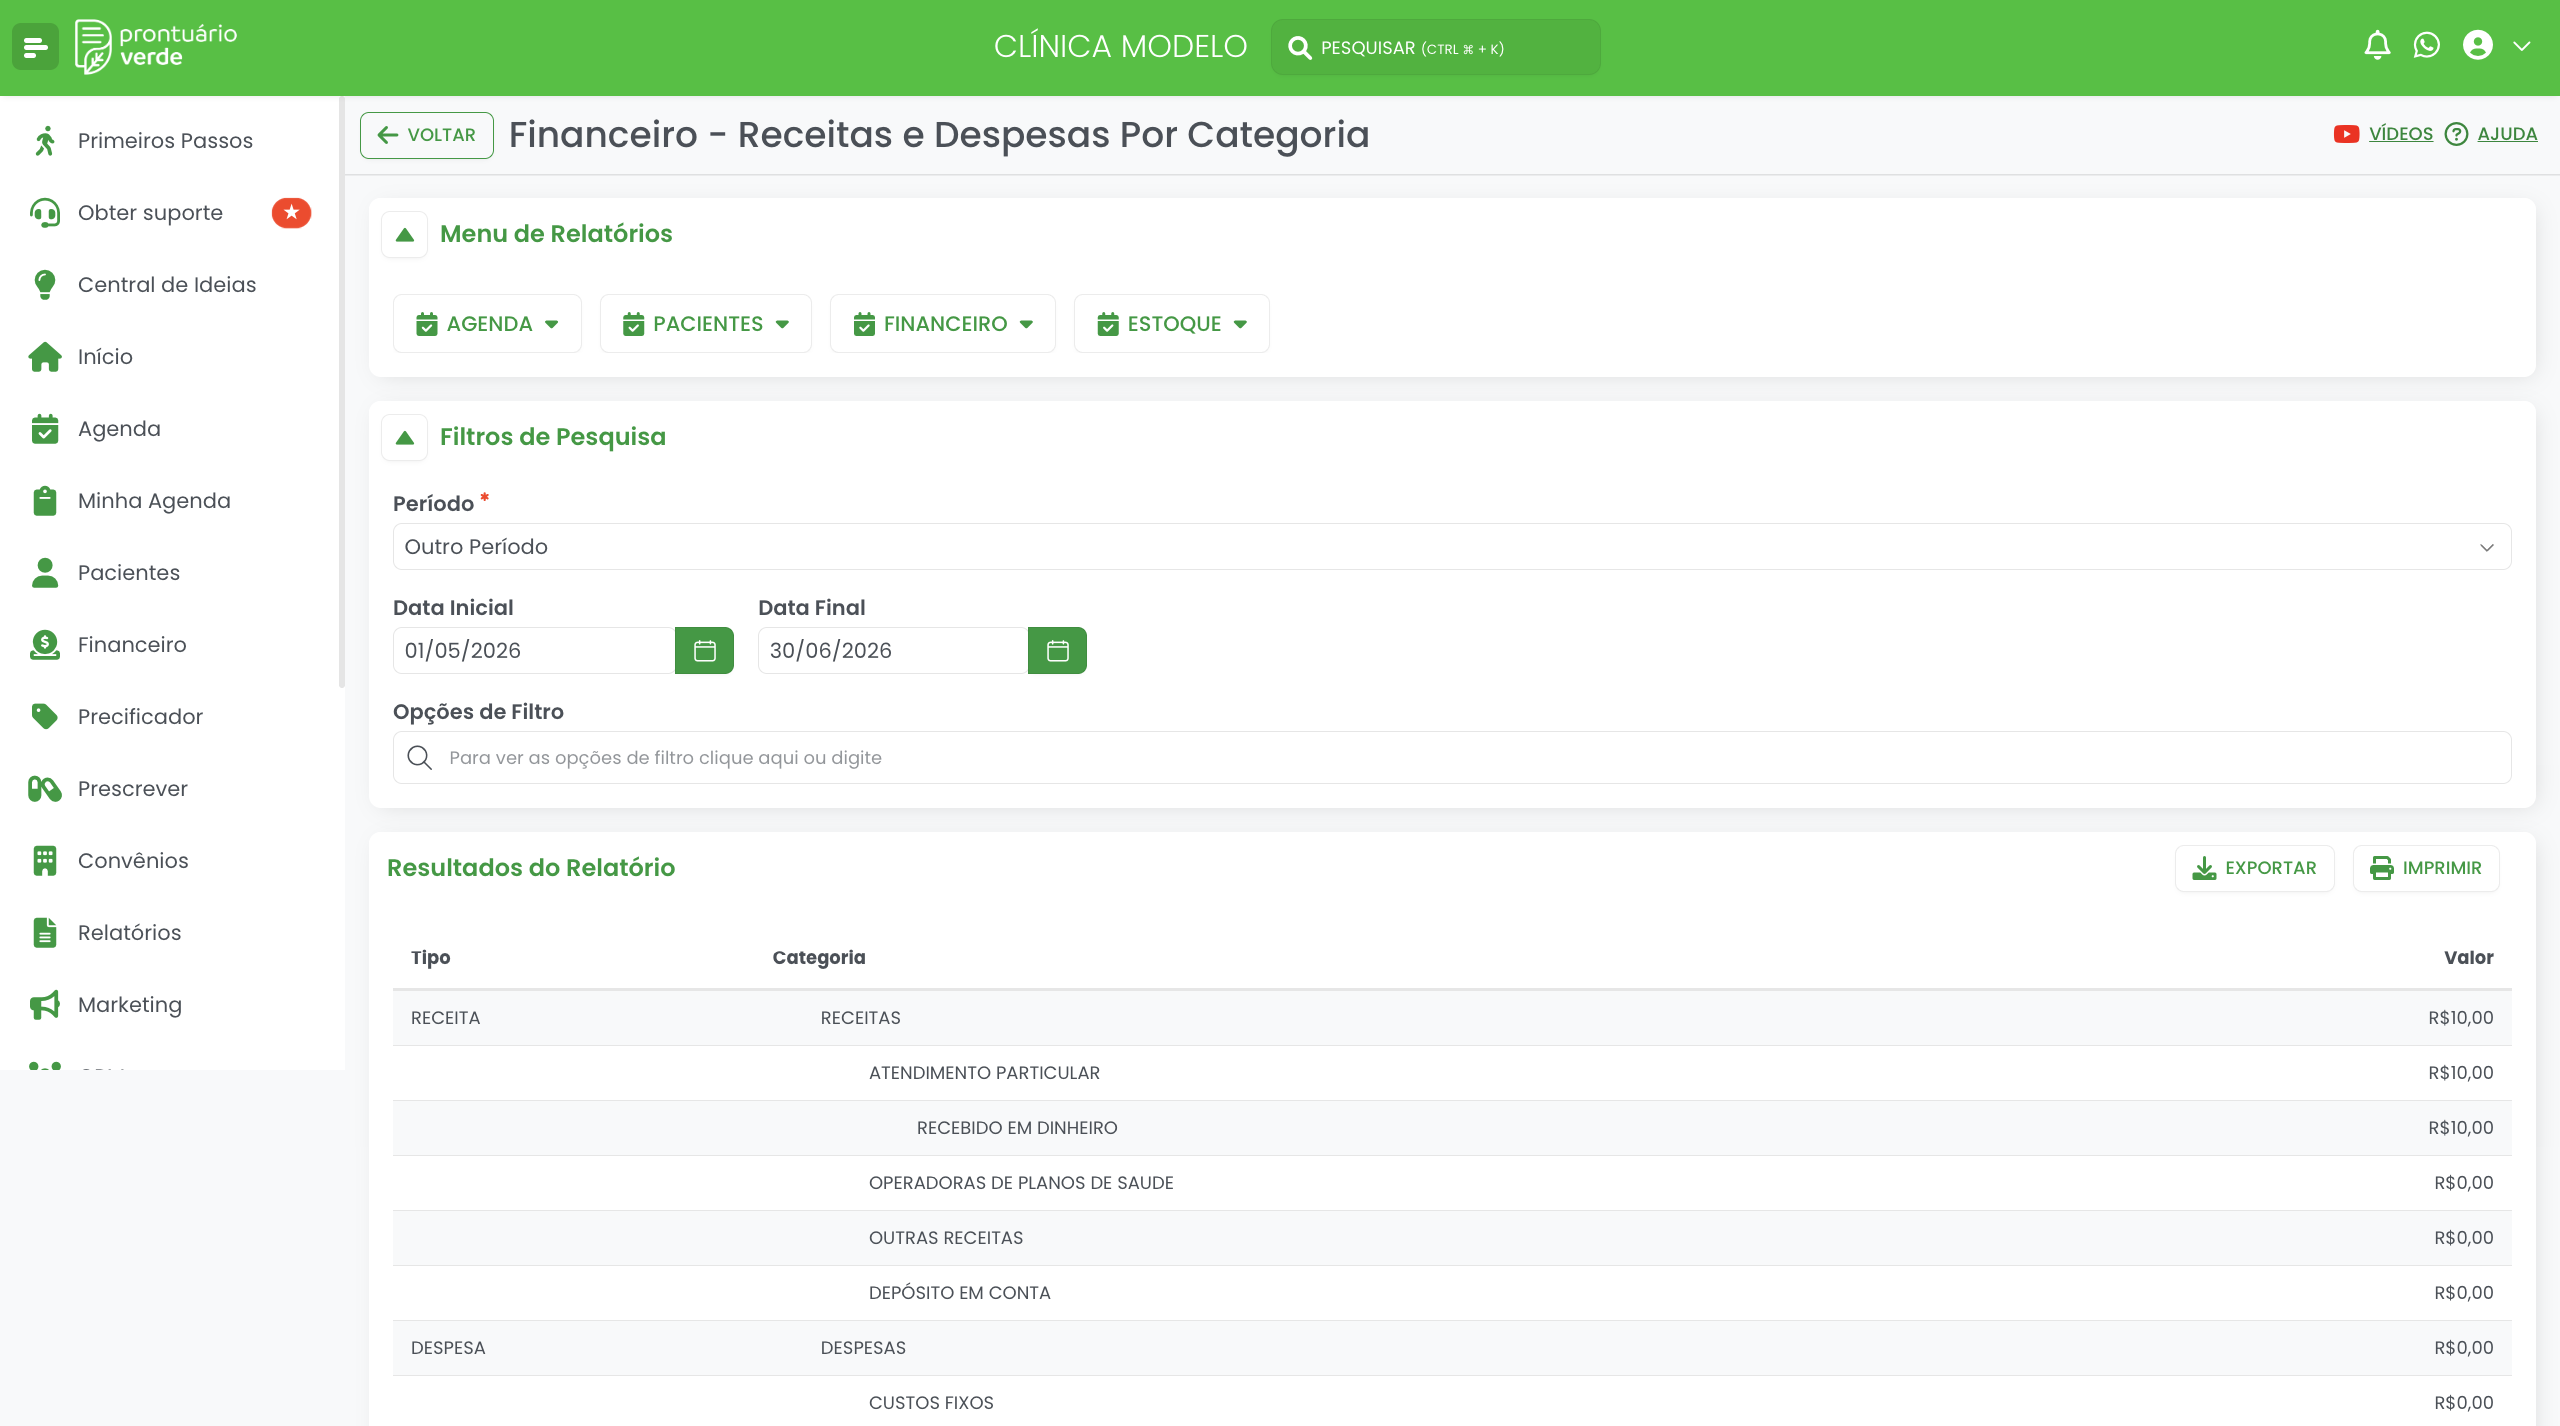Screen dimensions: 2560x1426
Task: Open the Data Inicial calendar picker
Action: coord(704,651)
